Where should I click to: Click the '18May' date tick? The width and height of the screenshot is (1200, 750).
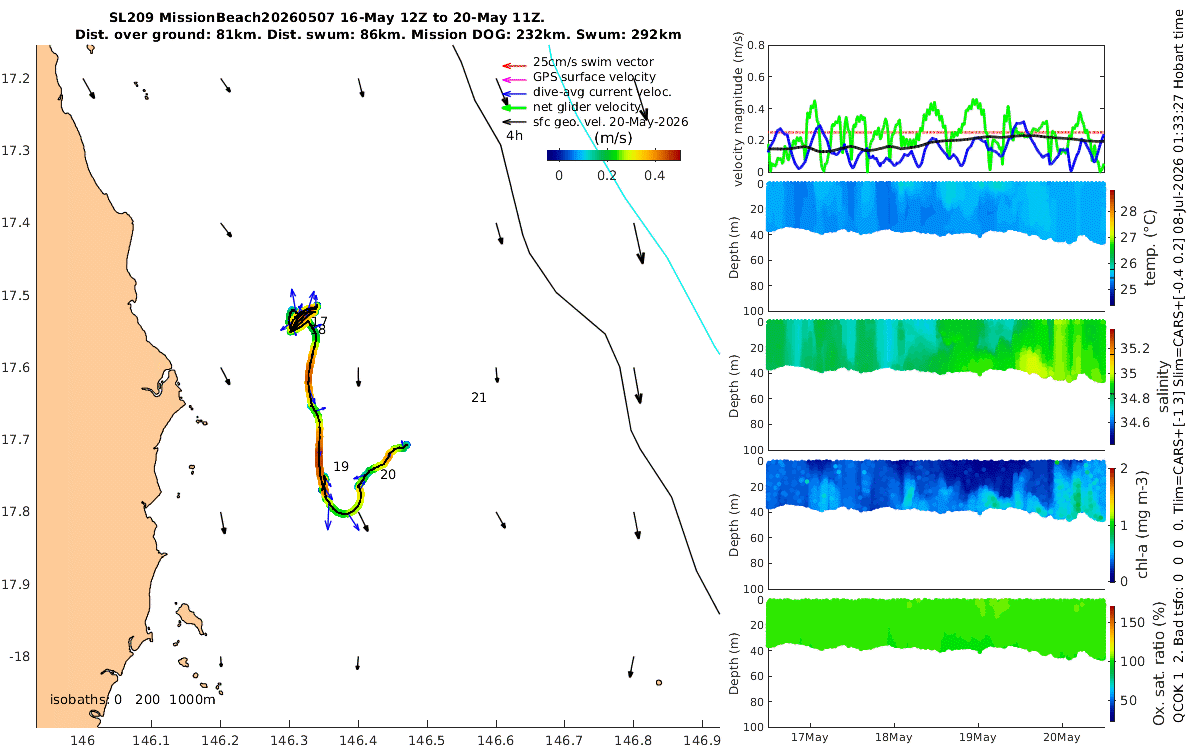893,737
